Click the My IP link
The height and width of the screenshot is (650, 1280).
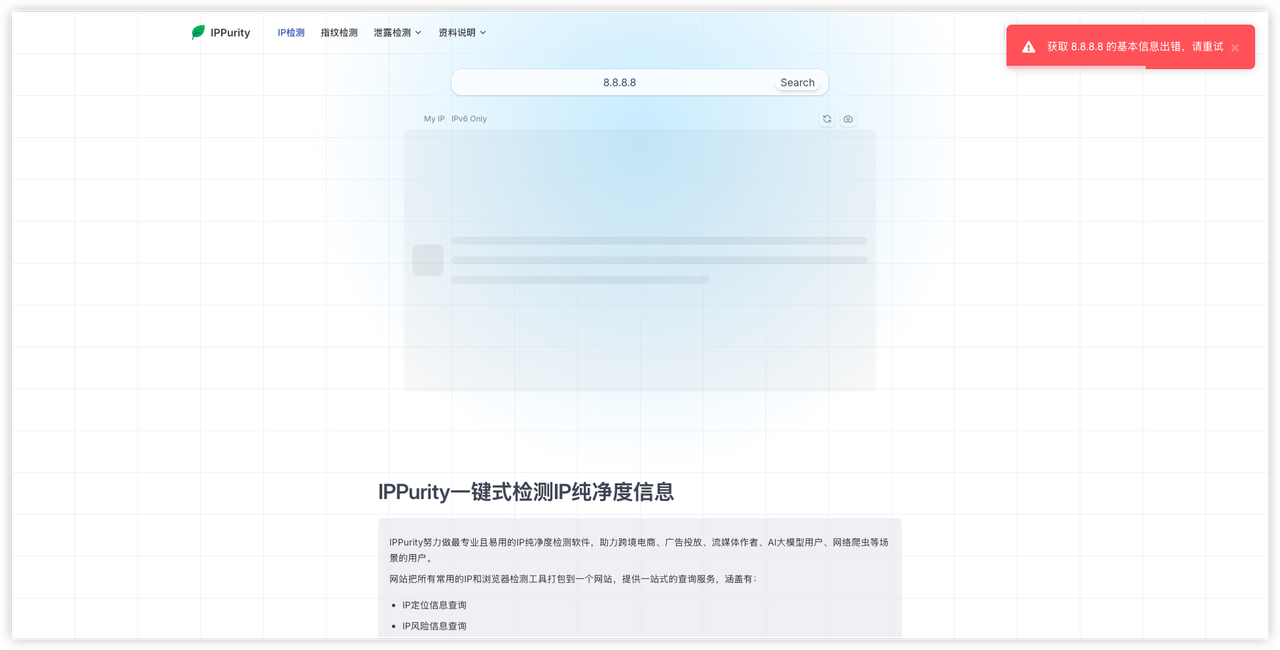434,119
